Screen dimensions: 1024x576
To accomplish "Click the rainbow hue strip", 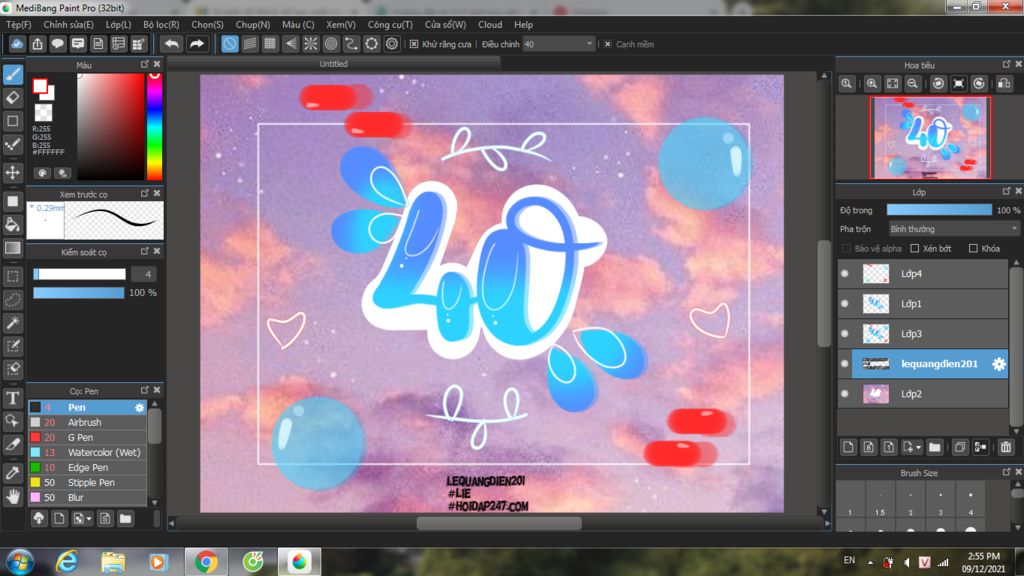I will [x=154, y=126].
